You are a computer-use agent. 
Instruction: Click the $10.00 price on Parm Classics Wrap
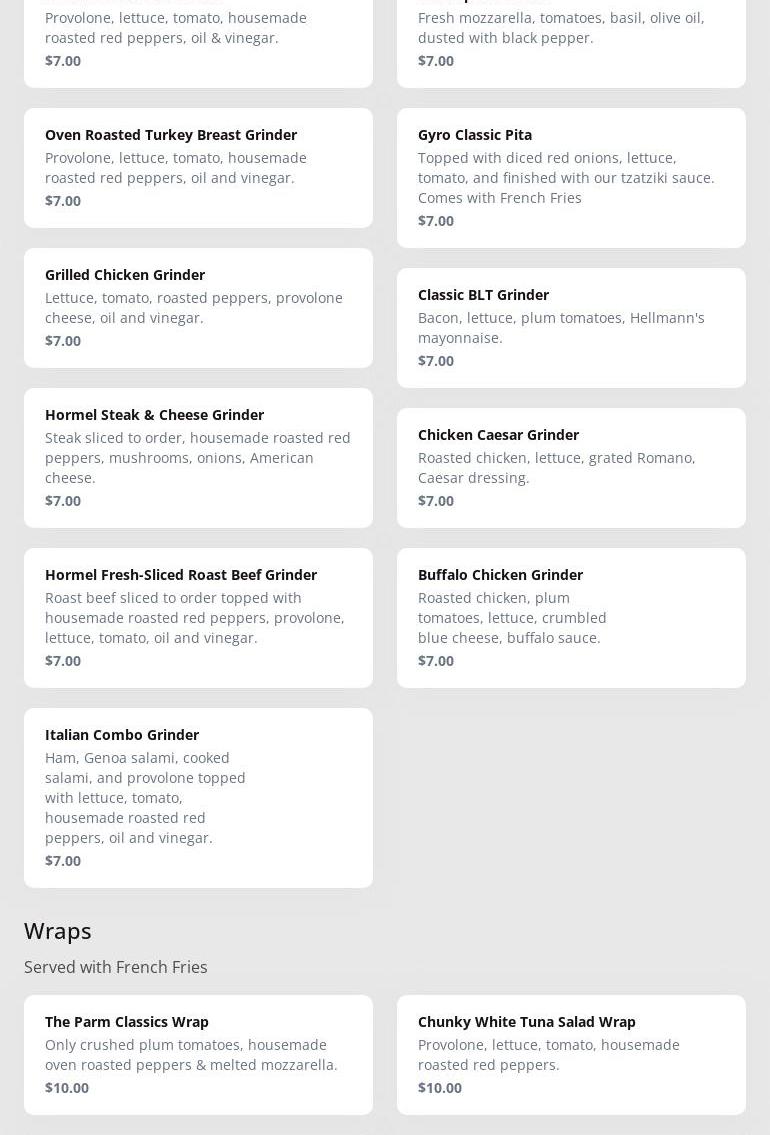coord(67,1088)
